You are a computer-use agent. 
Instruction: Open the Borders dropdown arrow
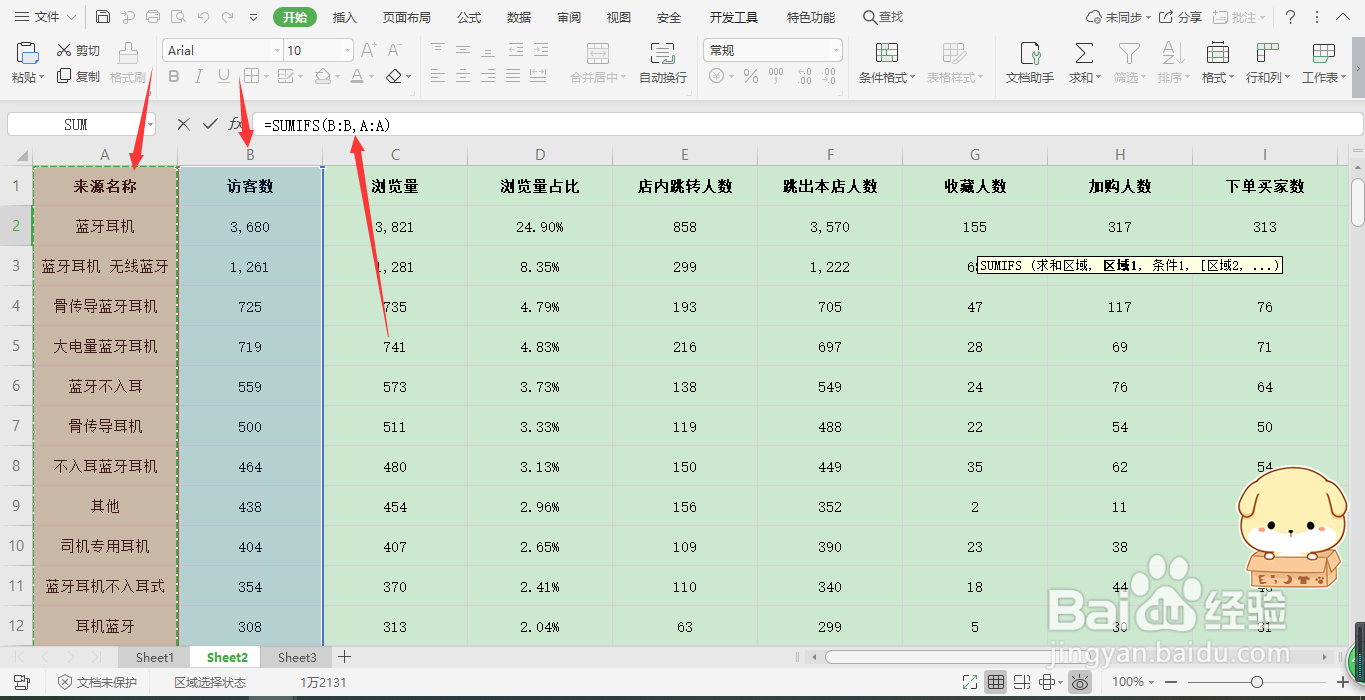coord(266,76)
